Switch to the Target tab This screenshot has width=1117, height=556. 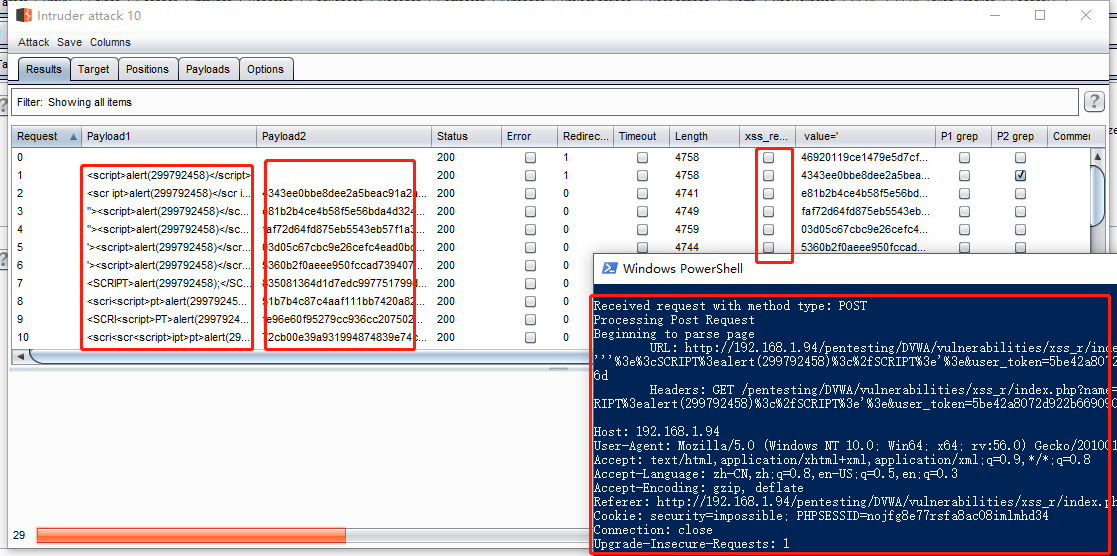pyautogui.click(x=94, y=69)
